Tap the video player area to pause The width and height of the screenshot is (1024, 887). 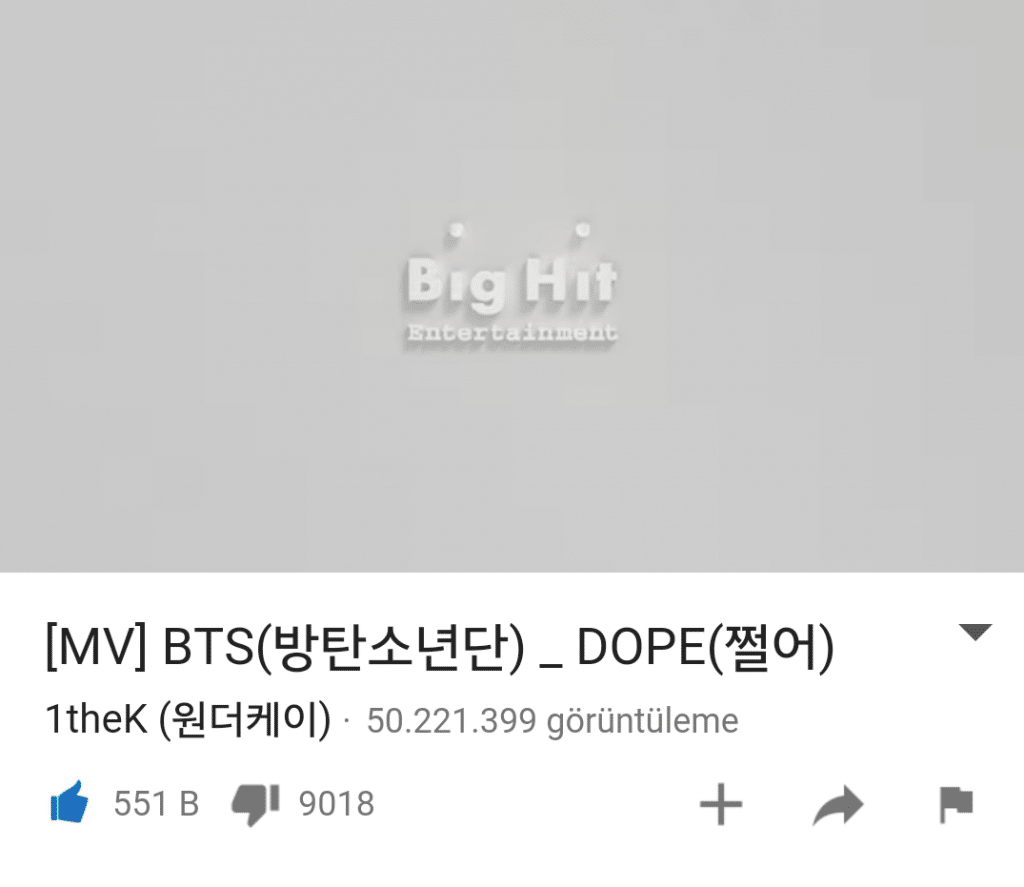(x=512, y=286)
